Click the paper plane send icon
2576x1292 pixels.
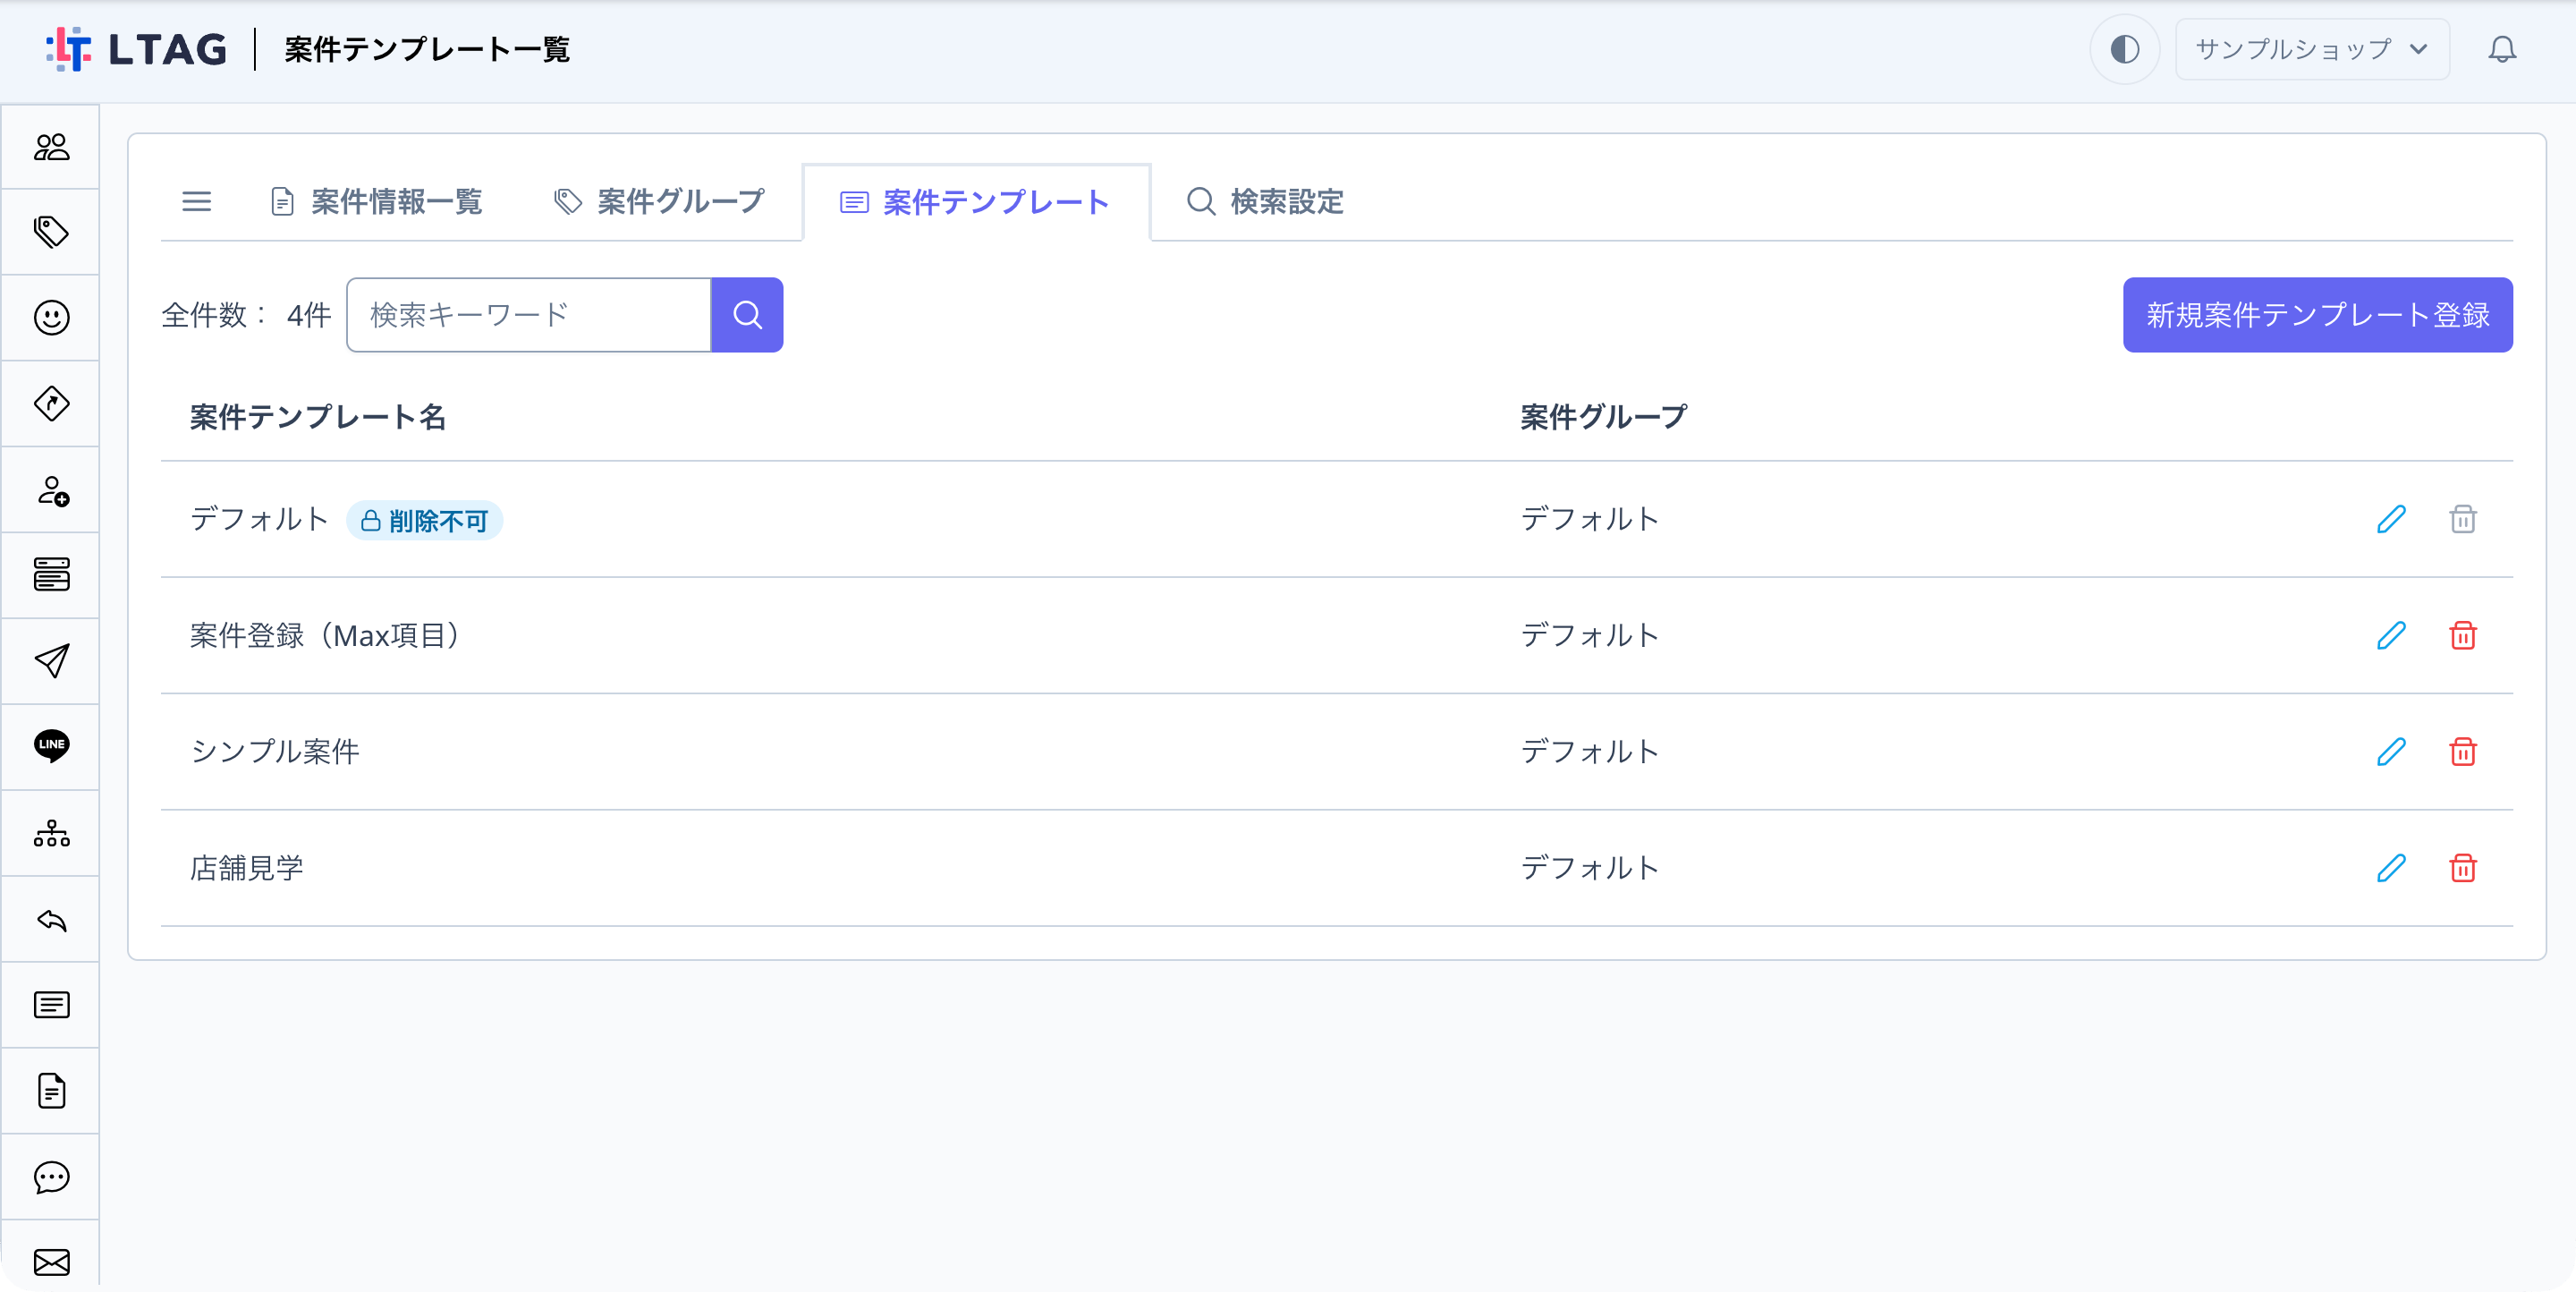coord(51,661)
